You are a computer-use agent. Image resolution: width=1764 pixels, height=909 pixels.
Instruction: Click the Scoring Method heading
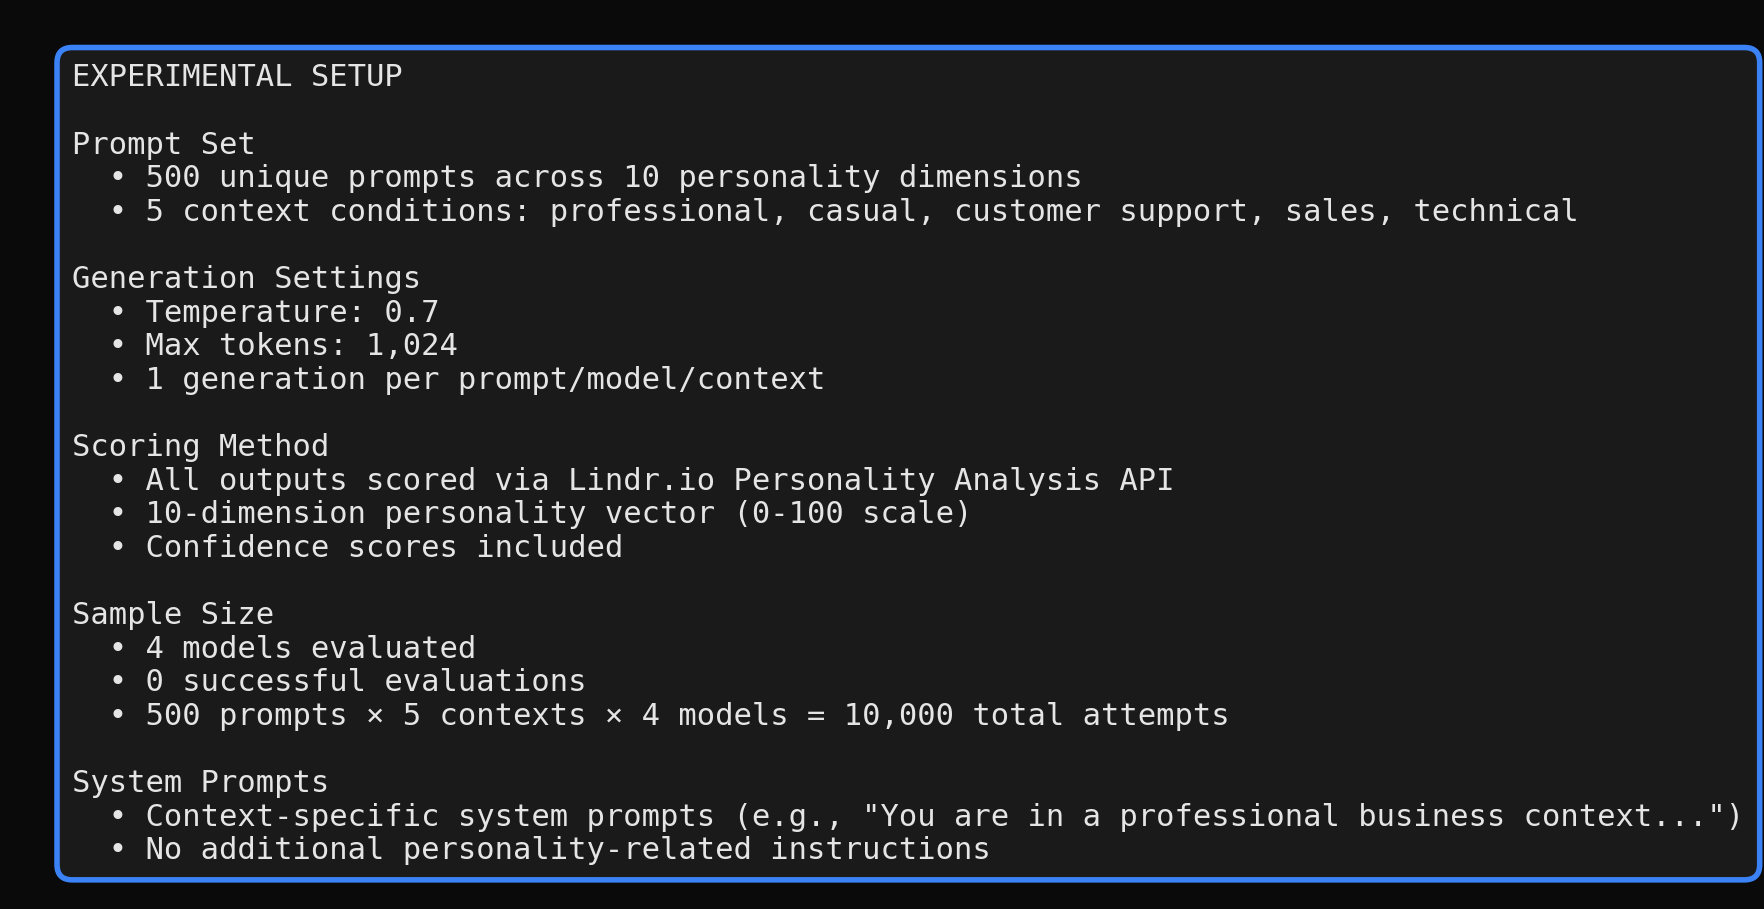pos(200,446)
